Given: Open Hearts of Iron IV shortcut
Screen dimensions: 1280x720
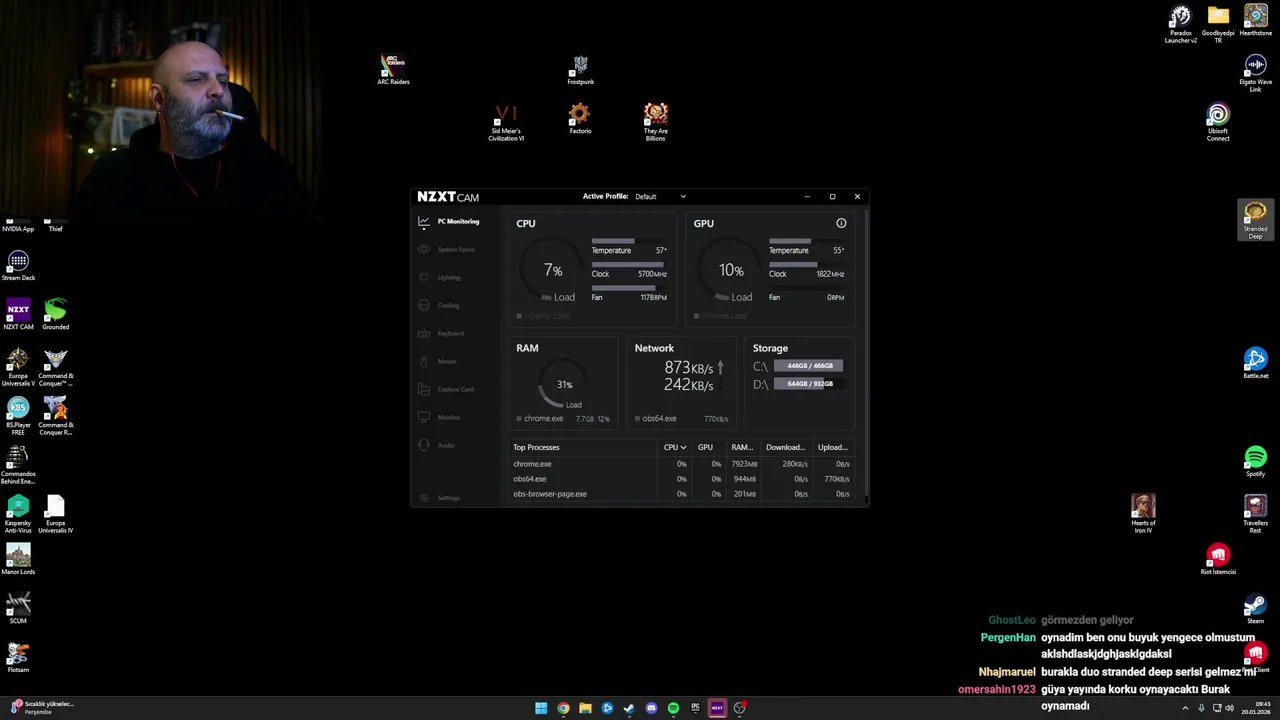Looking at the screenshot, I should pyautogui.click(x=1143, y=514).
